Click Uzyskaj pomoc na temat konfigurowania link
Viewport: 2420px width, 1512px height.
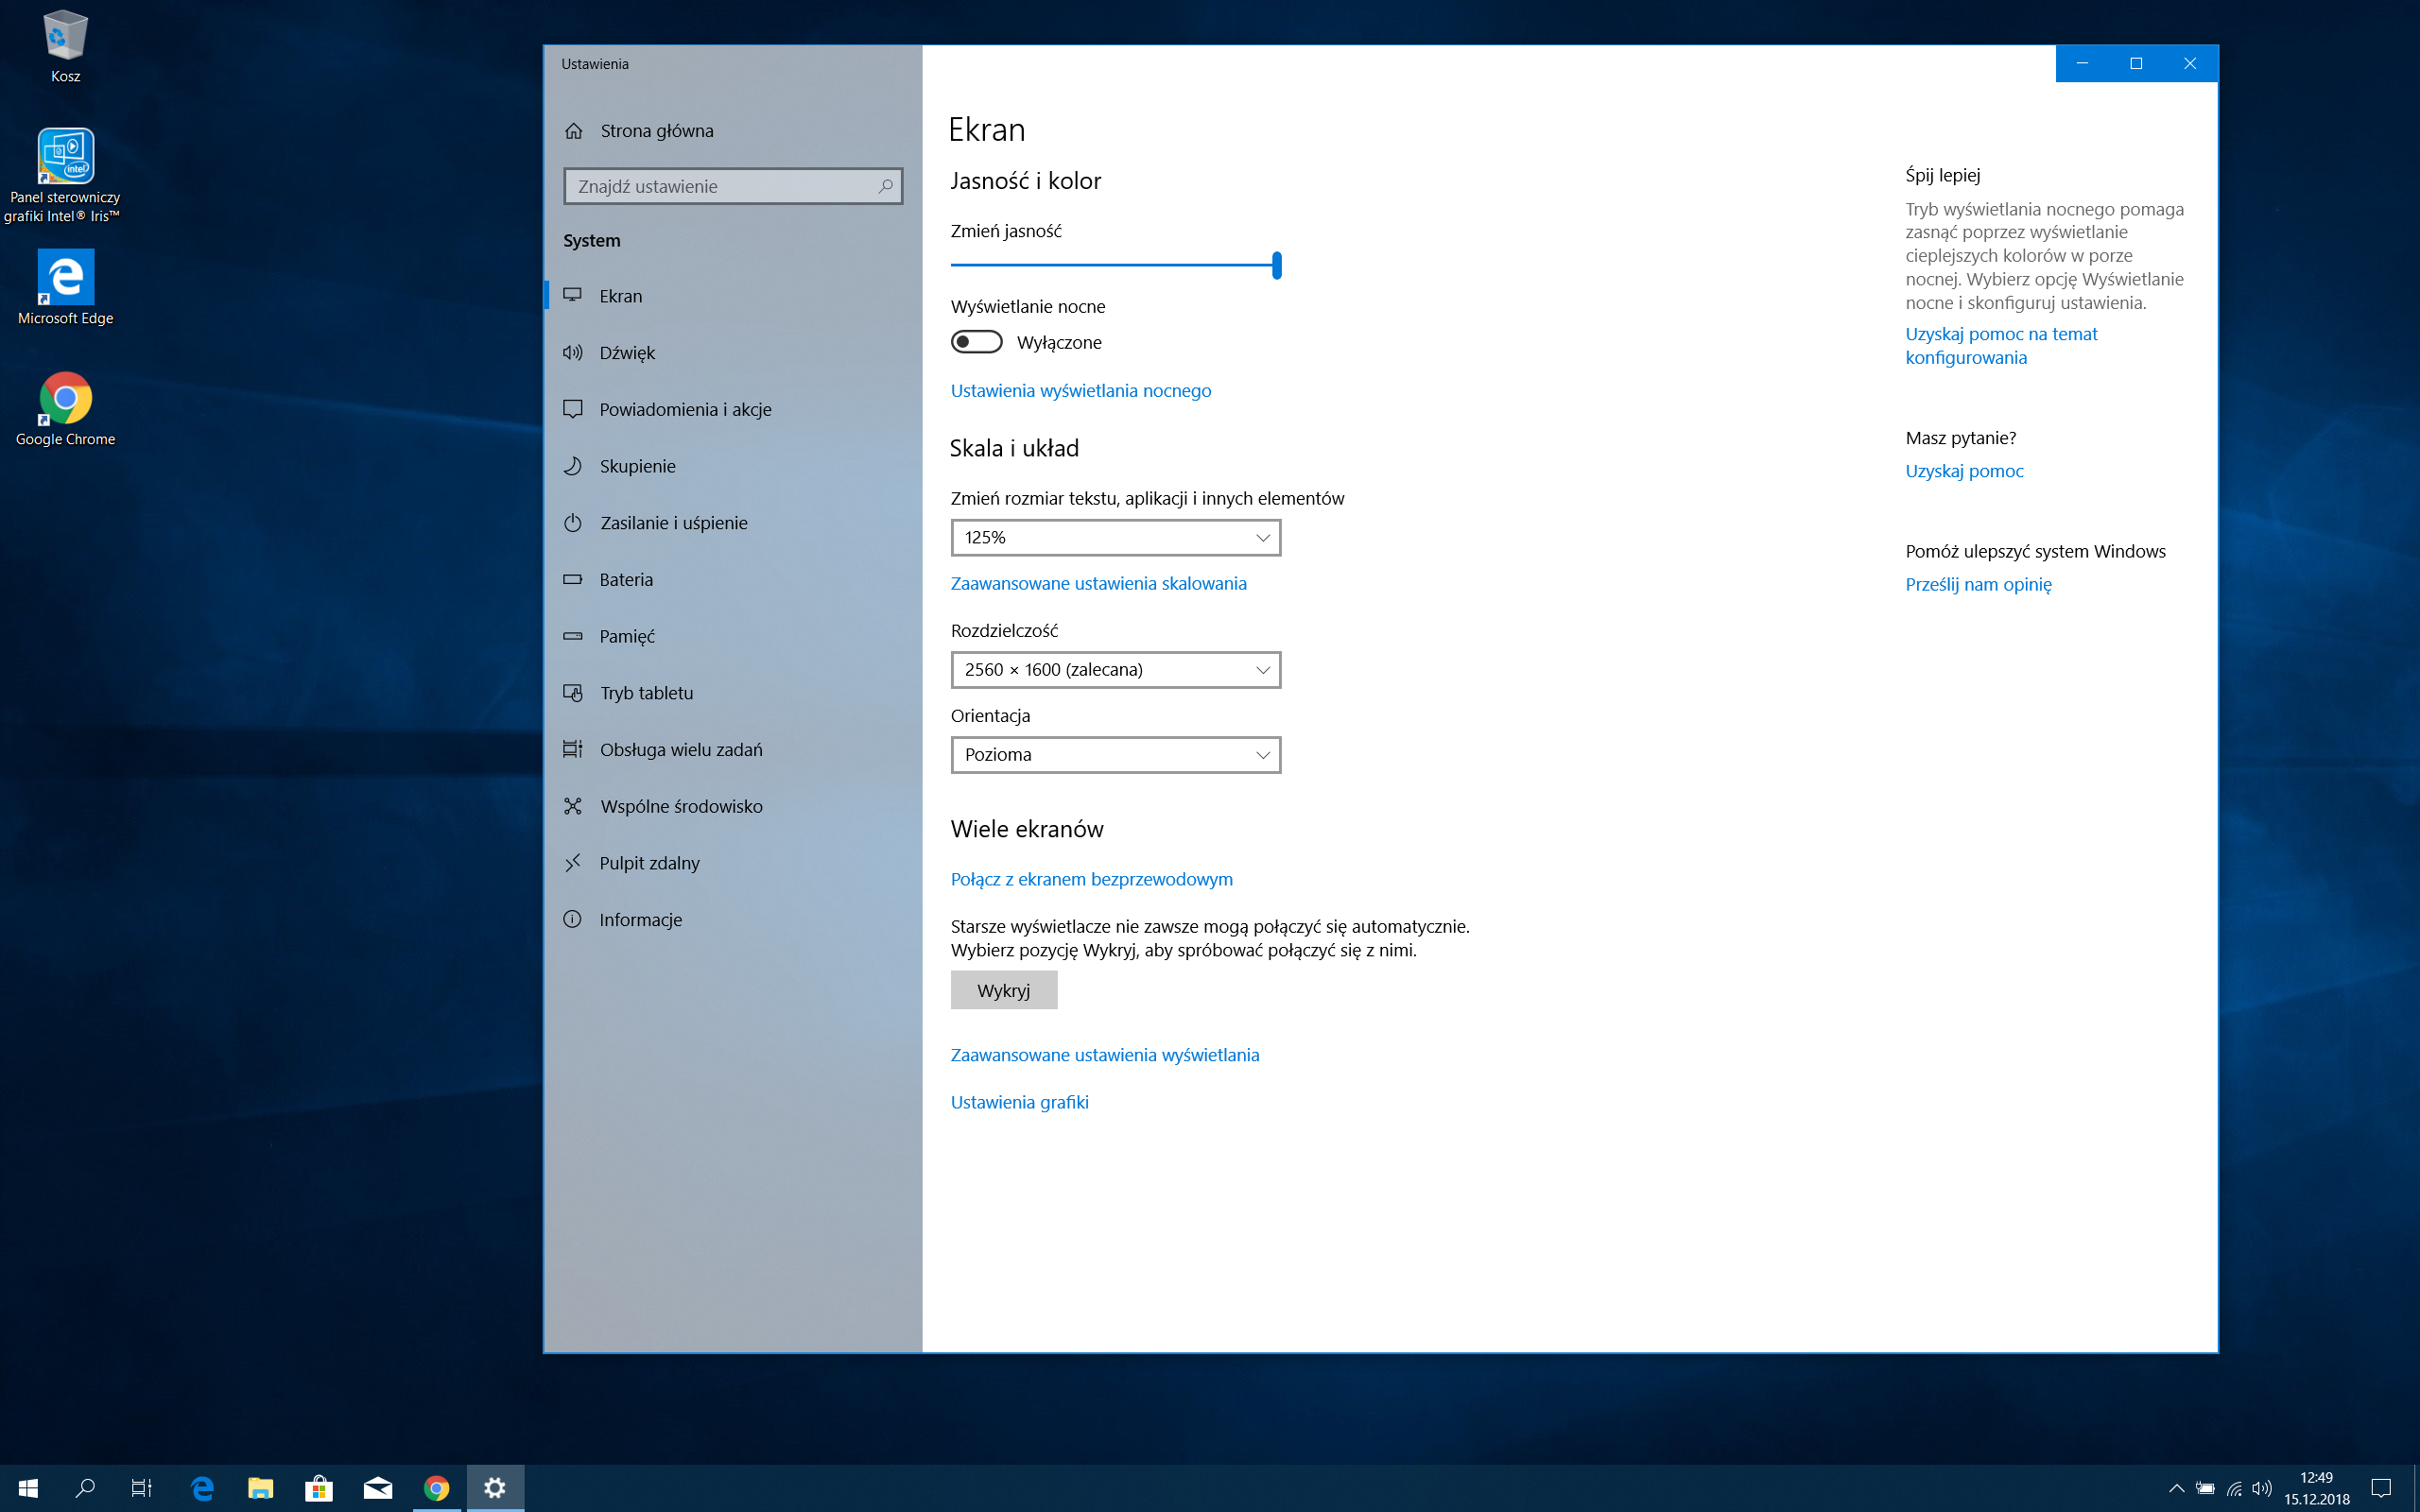tap(2001, 346)
